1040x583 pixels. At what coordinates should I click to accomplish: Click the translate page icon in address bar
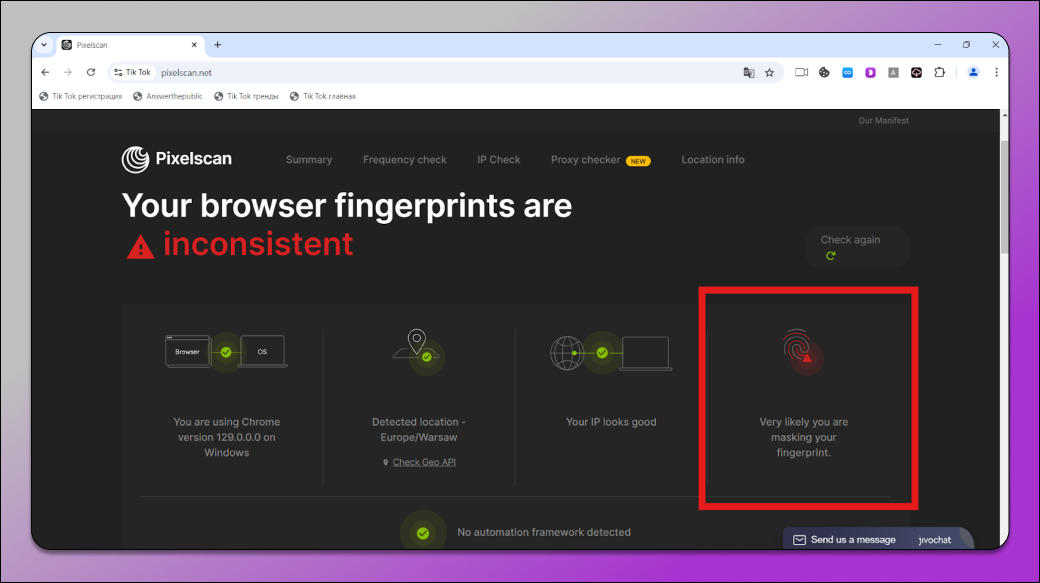[749, 73]
